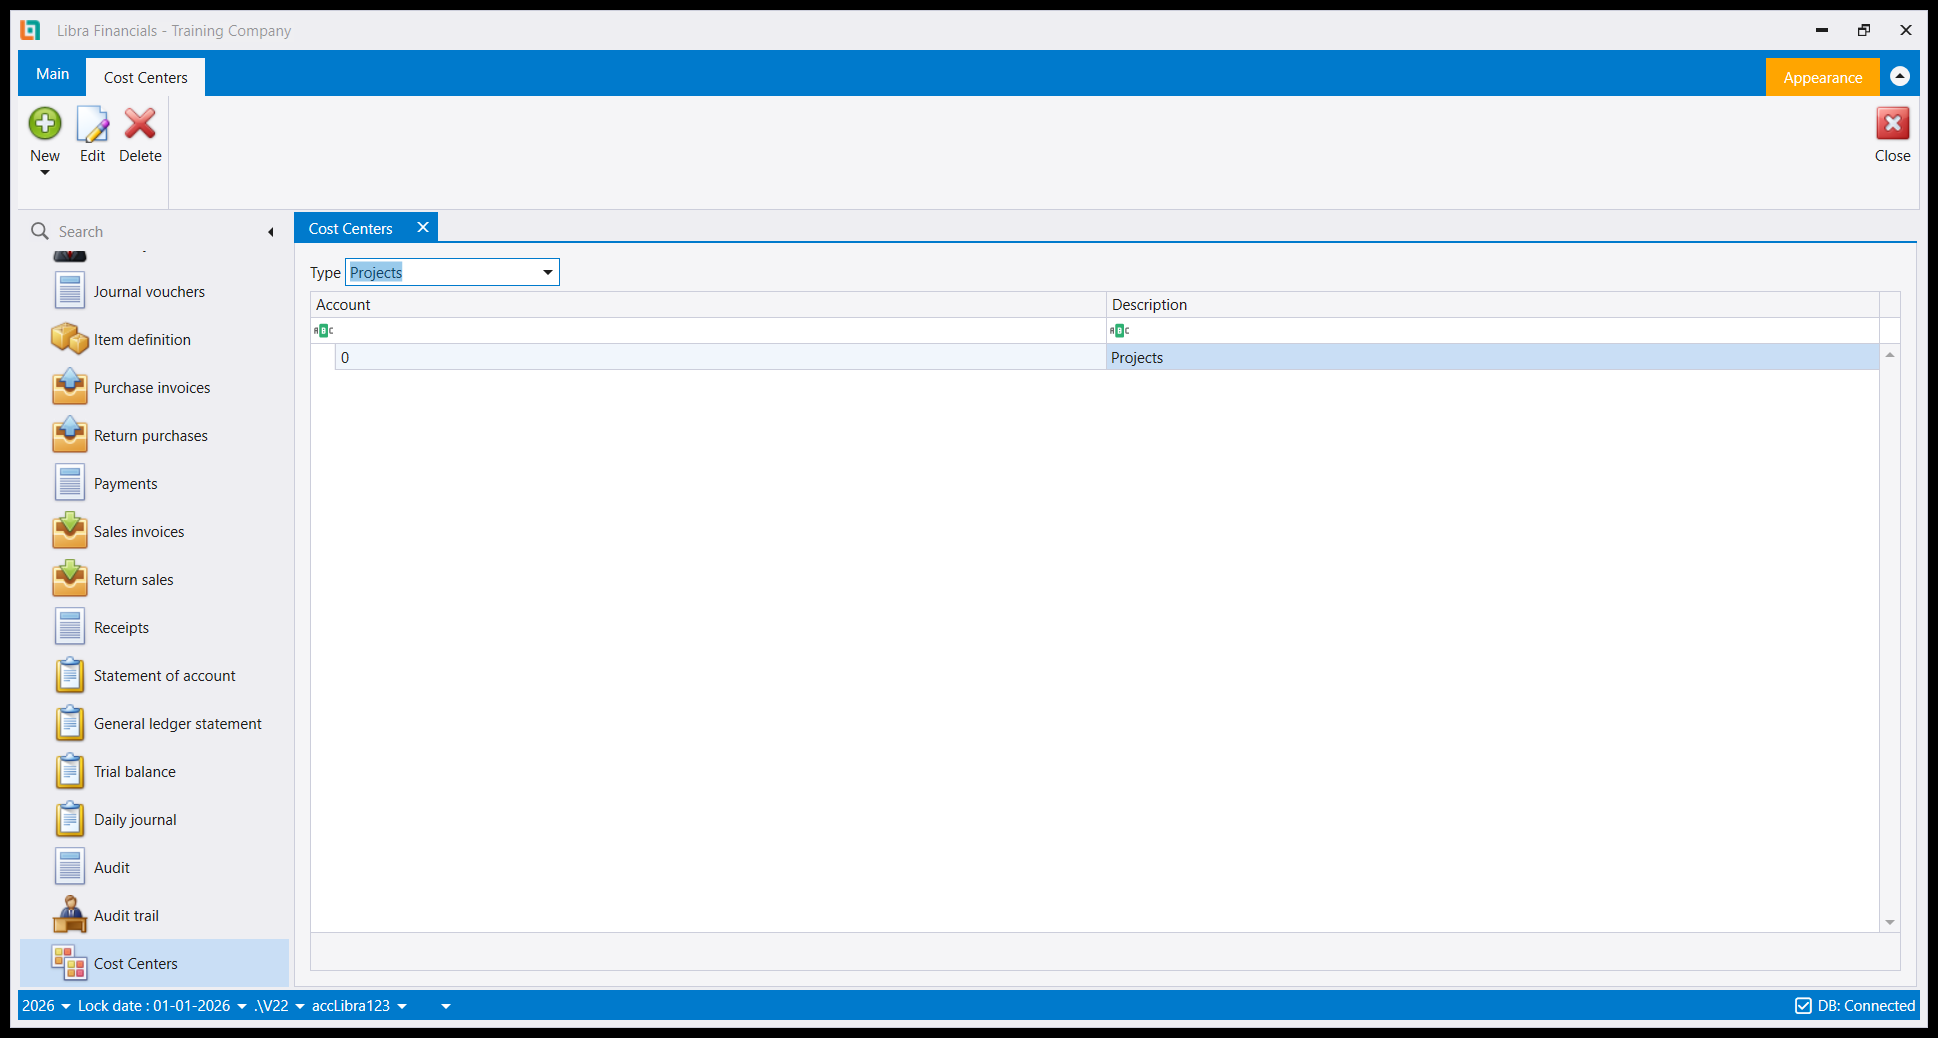1938x1038 pixels.
Task: Collapse the ribbon with round arrow button
Action: pyautogui.click(x=1900, y=76)
